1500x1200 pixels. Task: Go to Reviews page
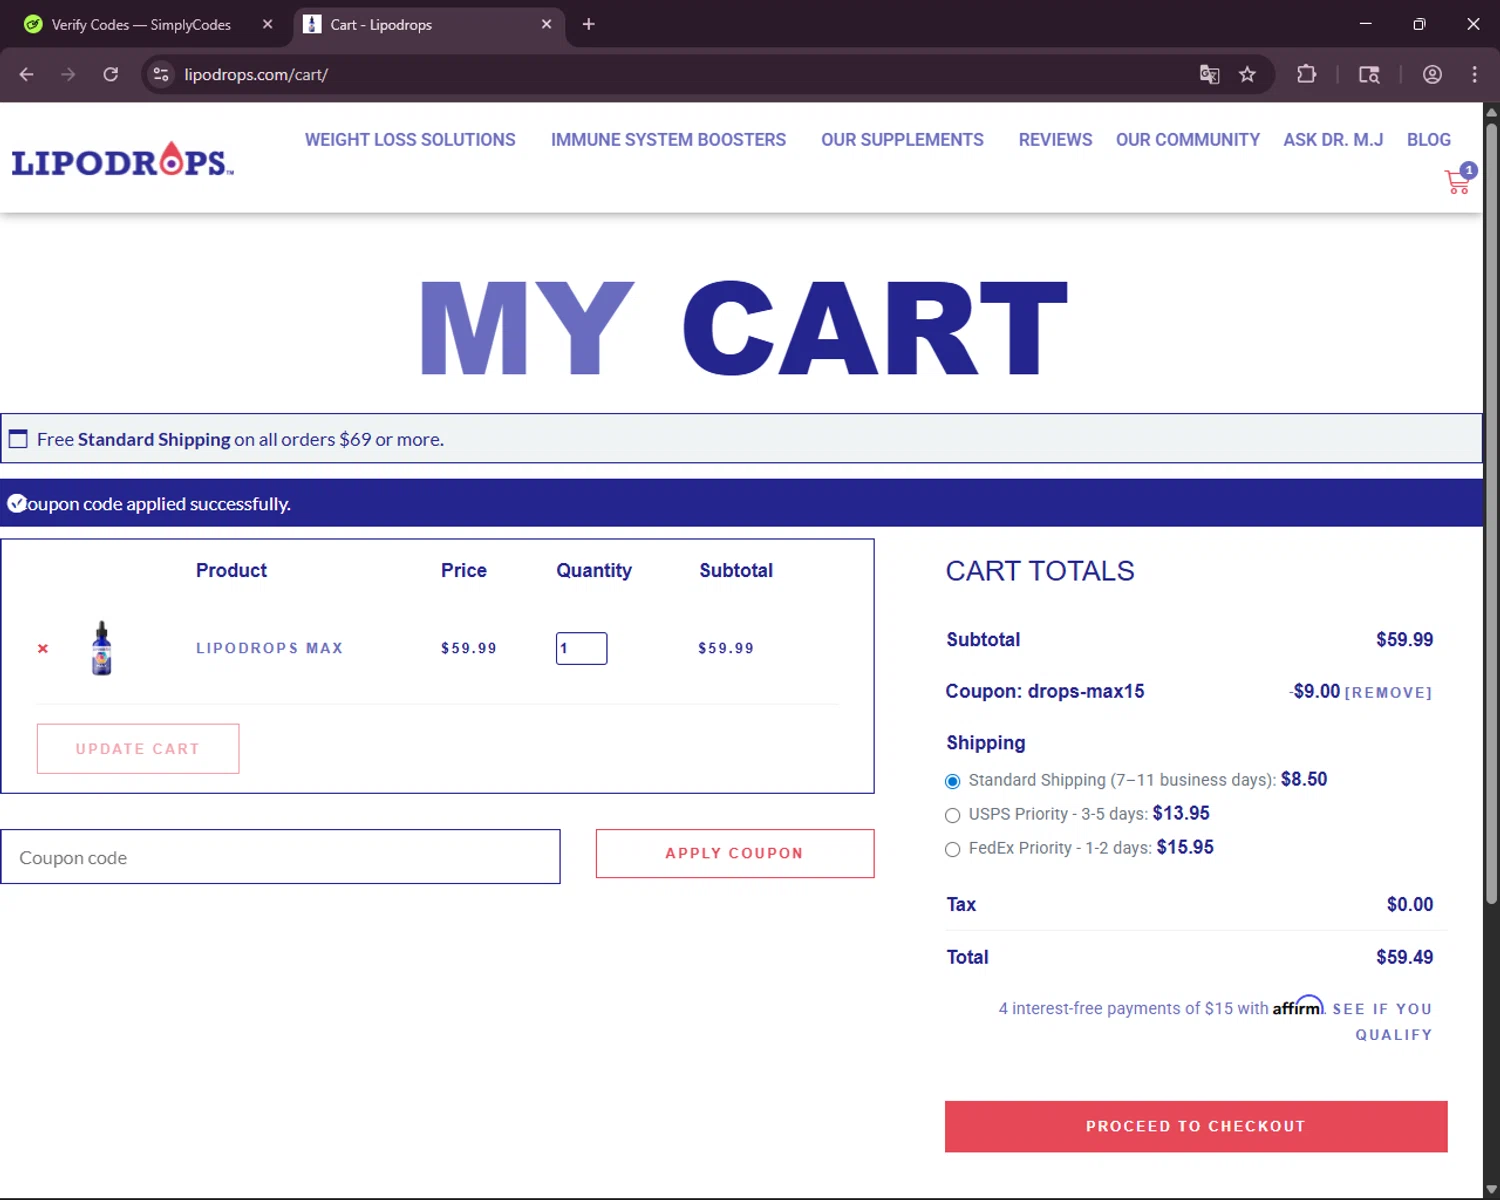[x=1055, y=140]
